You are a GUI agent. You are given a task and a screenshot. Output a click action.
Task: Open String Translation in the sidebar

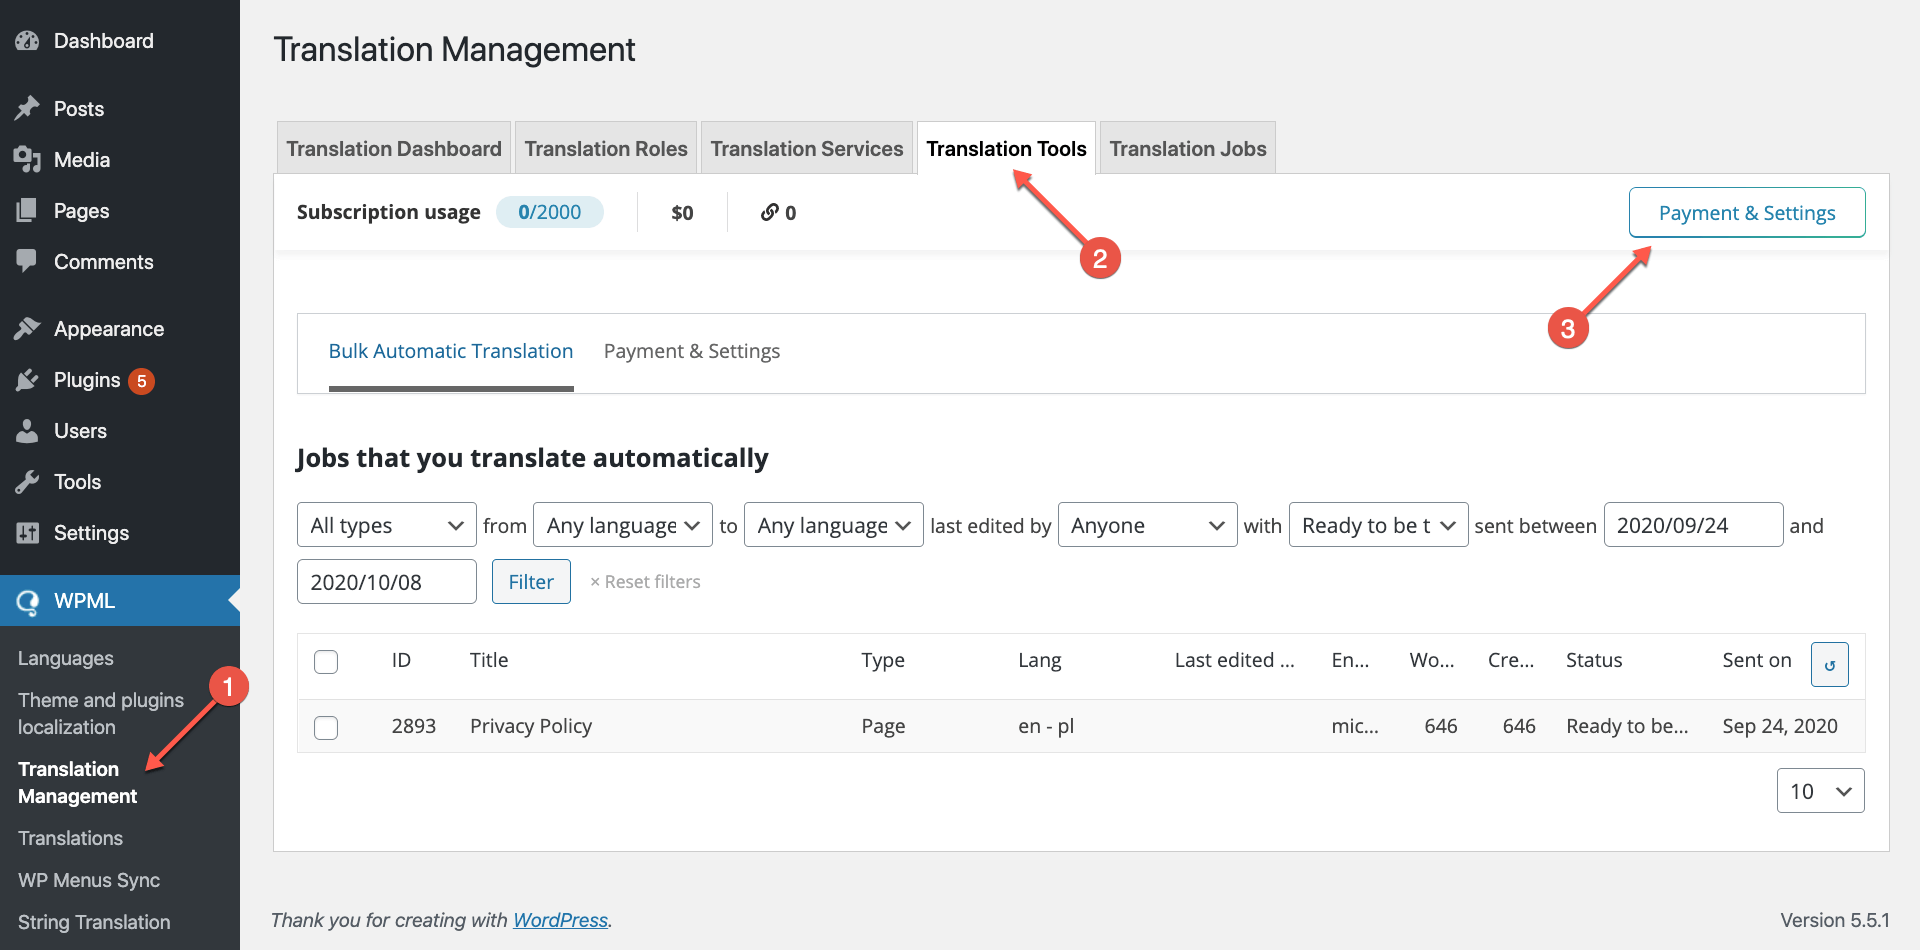[94, 922]
